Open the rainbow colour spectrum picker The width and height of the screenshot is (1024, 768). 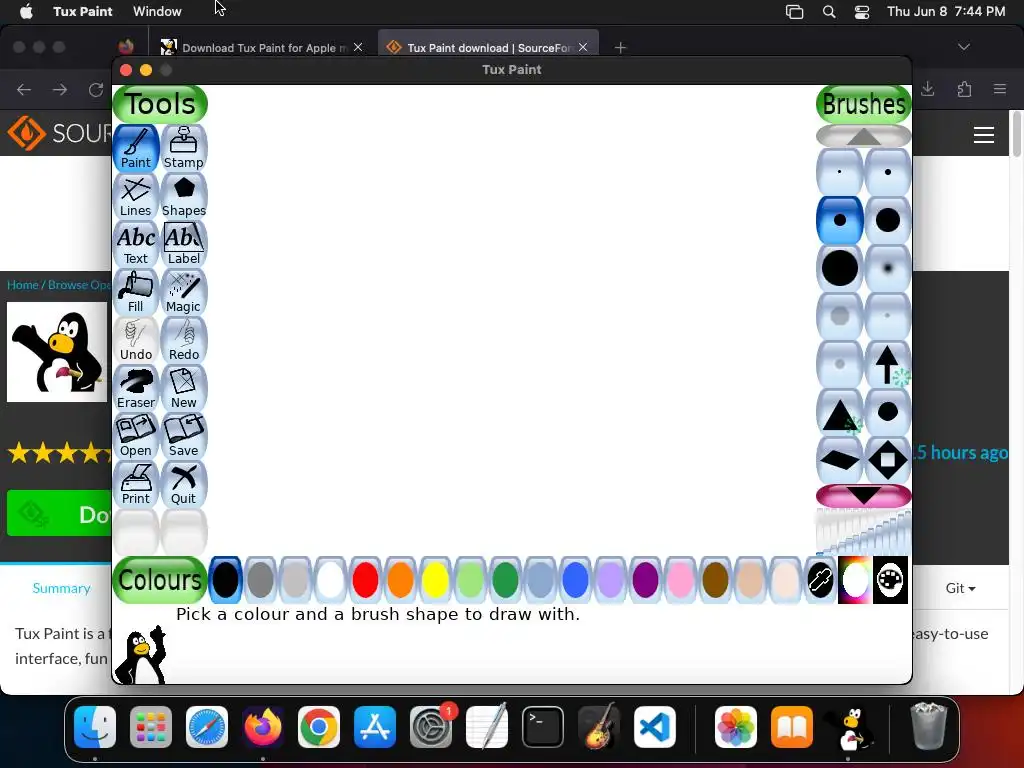click(855, 580)
